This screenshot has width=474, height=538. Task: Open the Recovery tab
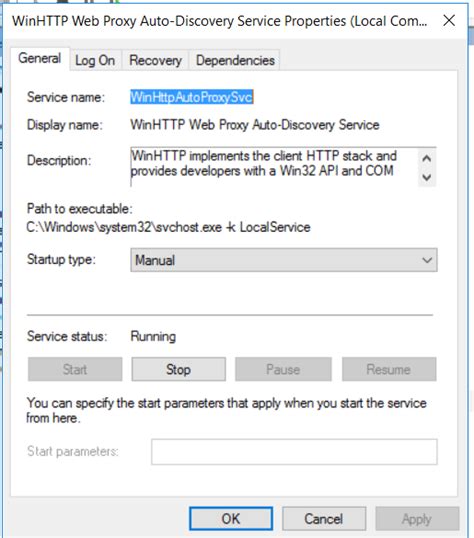(x=155, y=60)
